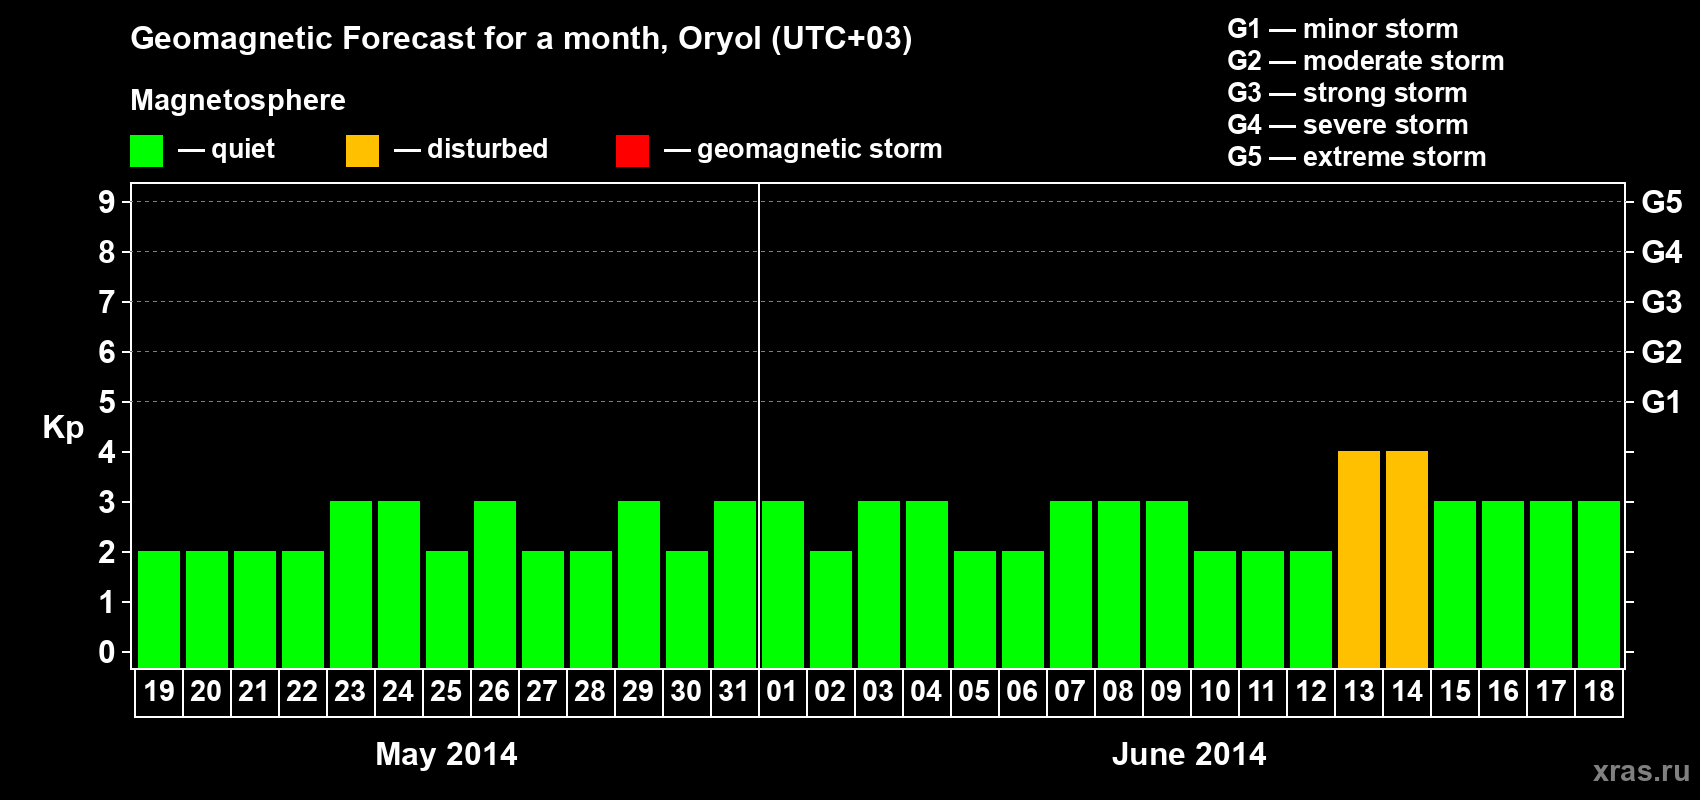Click the June 2014 month label

coord(1189,754)
